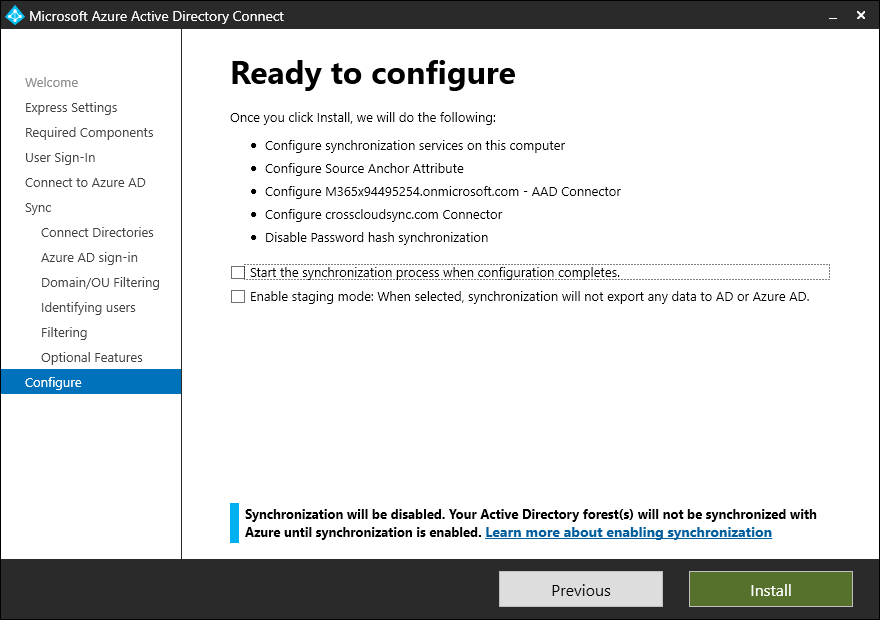880x620 pixels.
Task: Select Connect Directories under Sync
Action: pyautogui.click(x=97, y=232)
